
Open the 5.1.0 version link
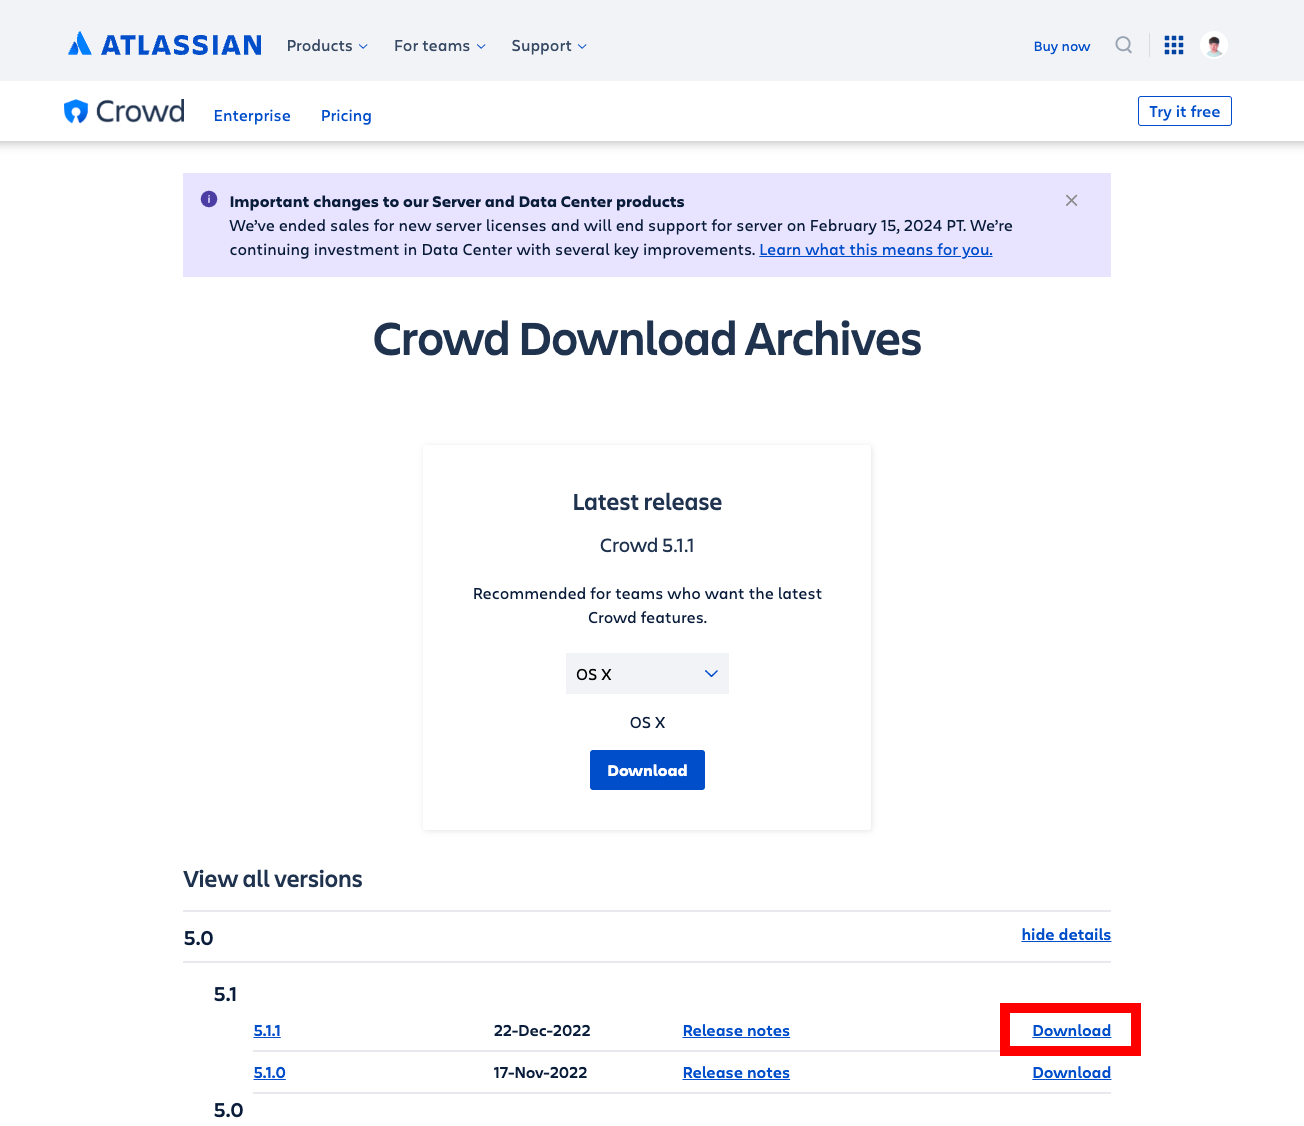tap(269, 1072)
